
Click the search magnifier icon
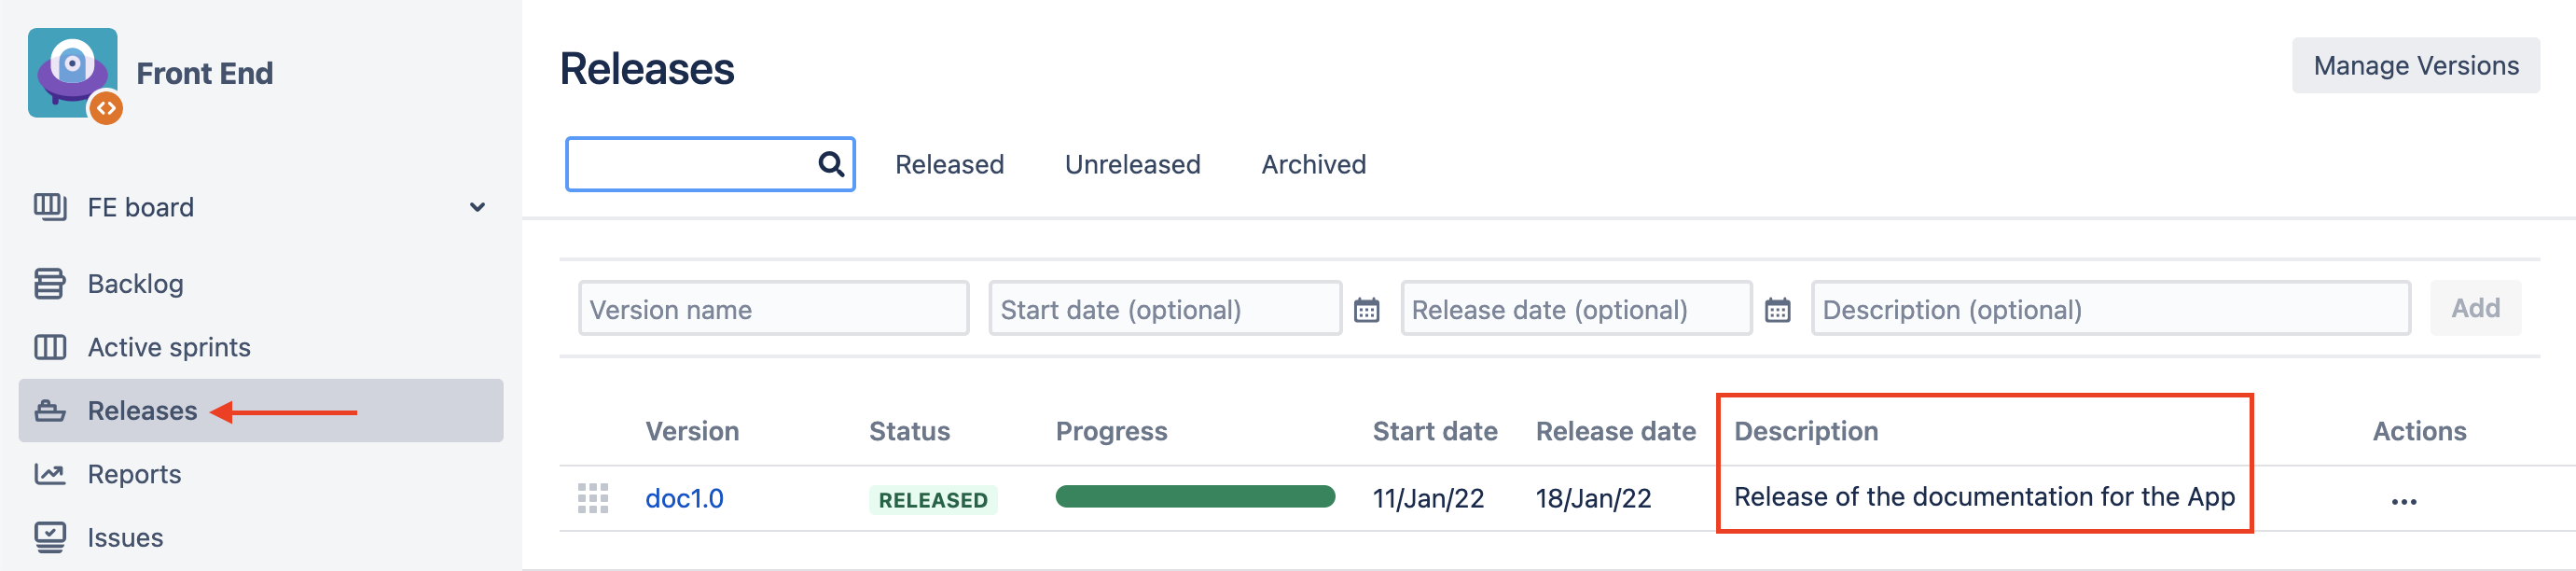click(830, 164)
